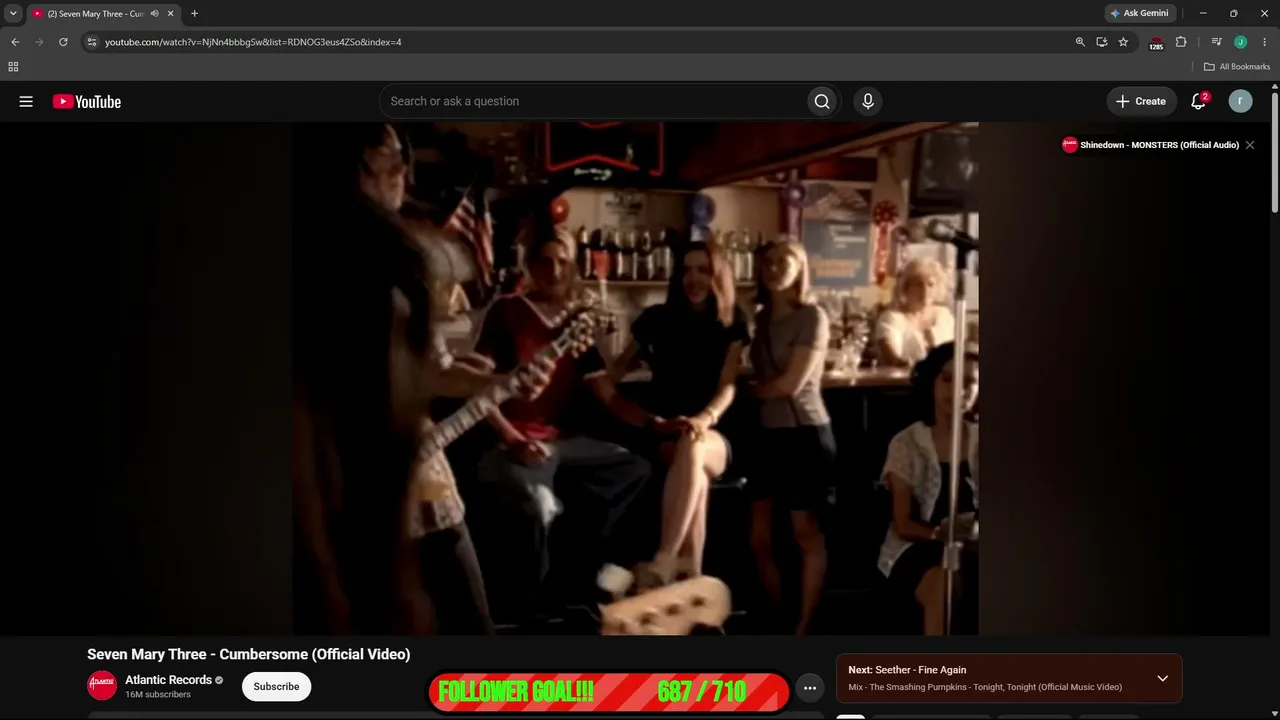View site information in address bar
This screenshot has width=1280, height=720.
click(92, 42)
